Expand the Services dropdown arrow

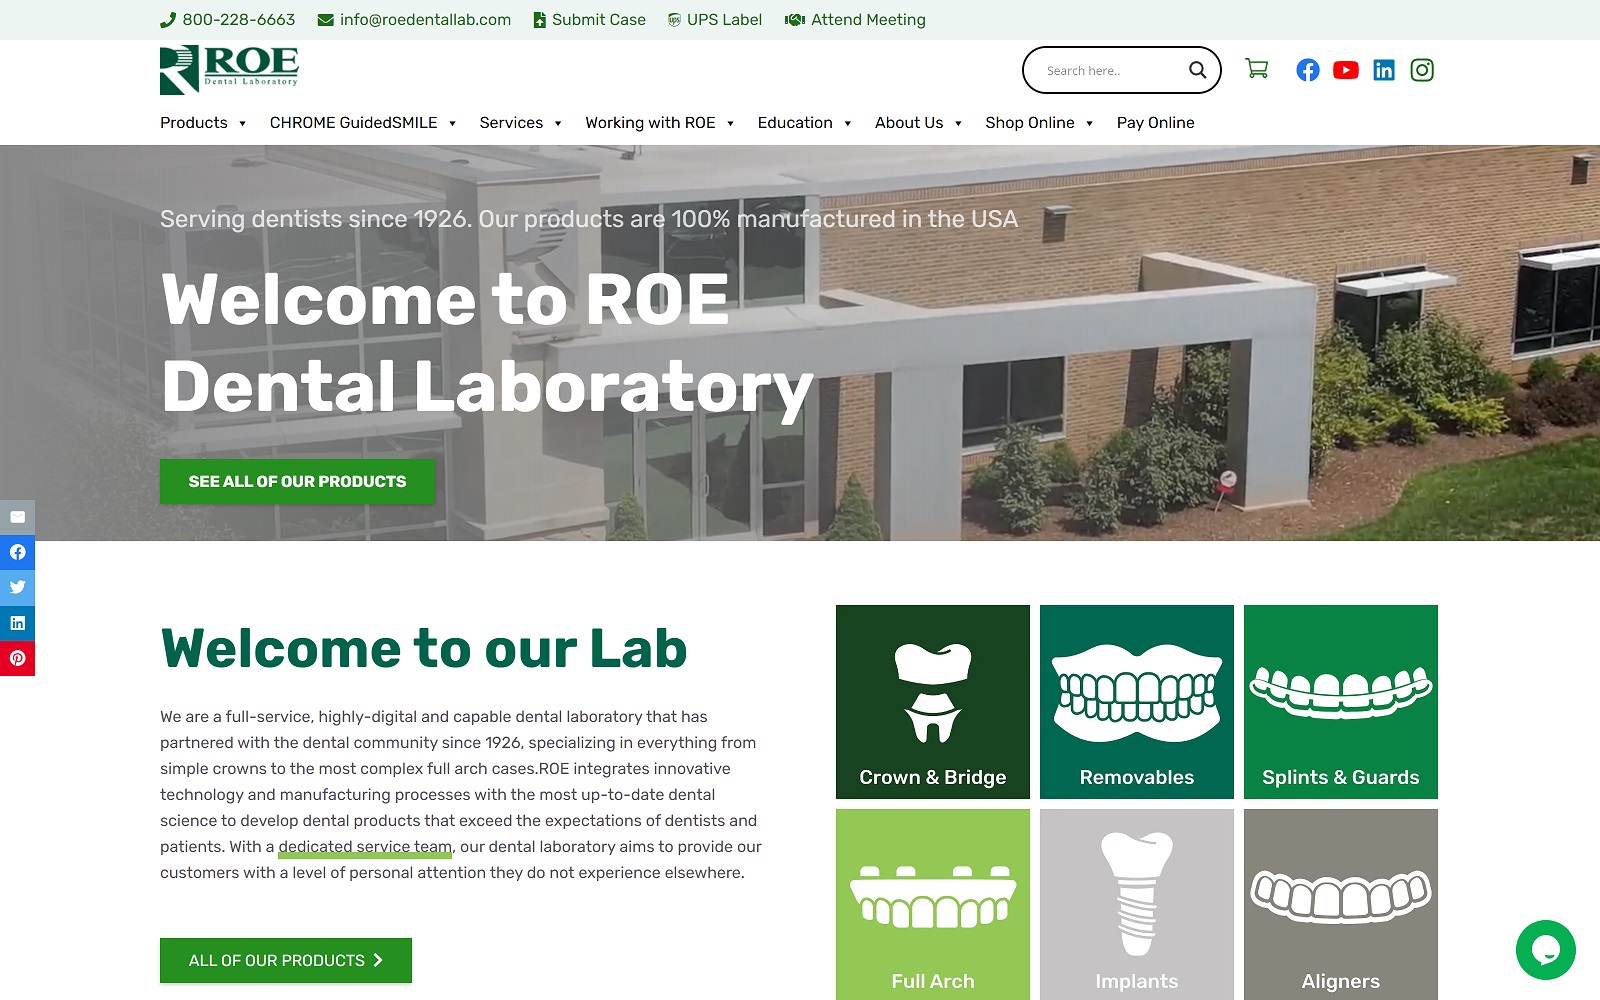(558, 123)
